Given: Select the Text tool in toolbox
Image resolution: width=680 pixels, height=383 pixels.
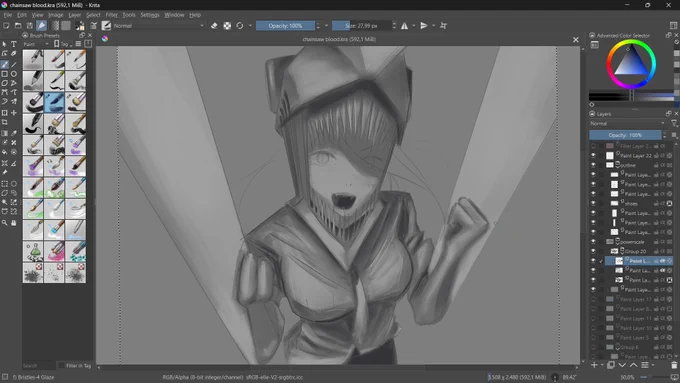Looking at the screenshot, I should point(14,44).
